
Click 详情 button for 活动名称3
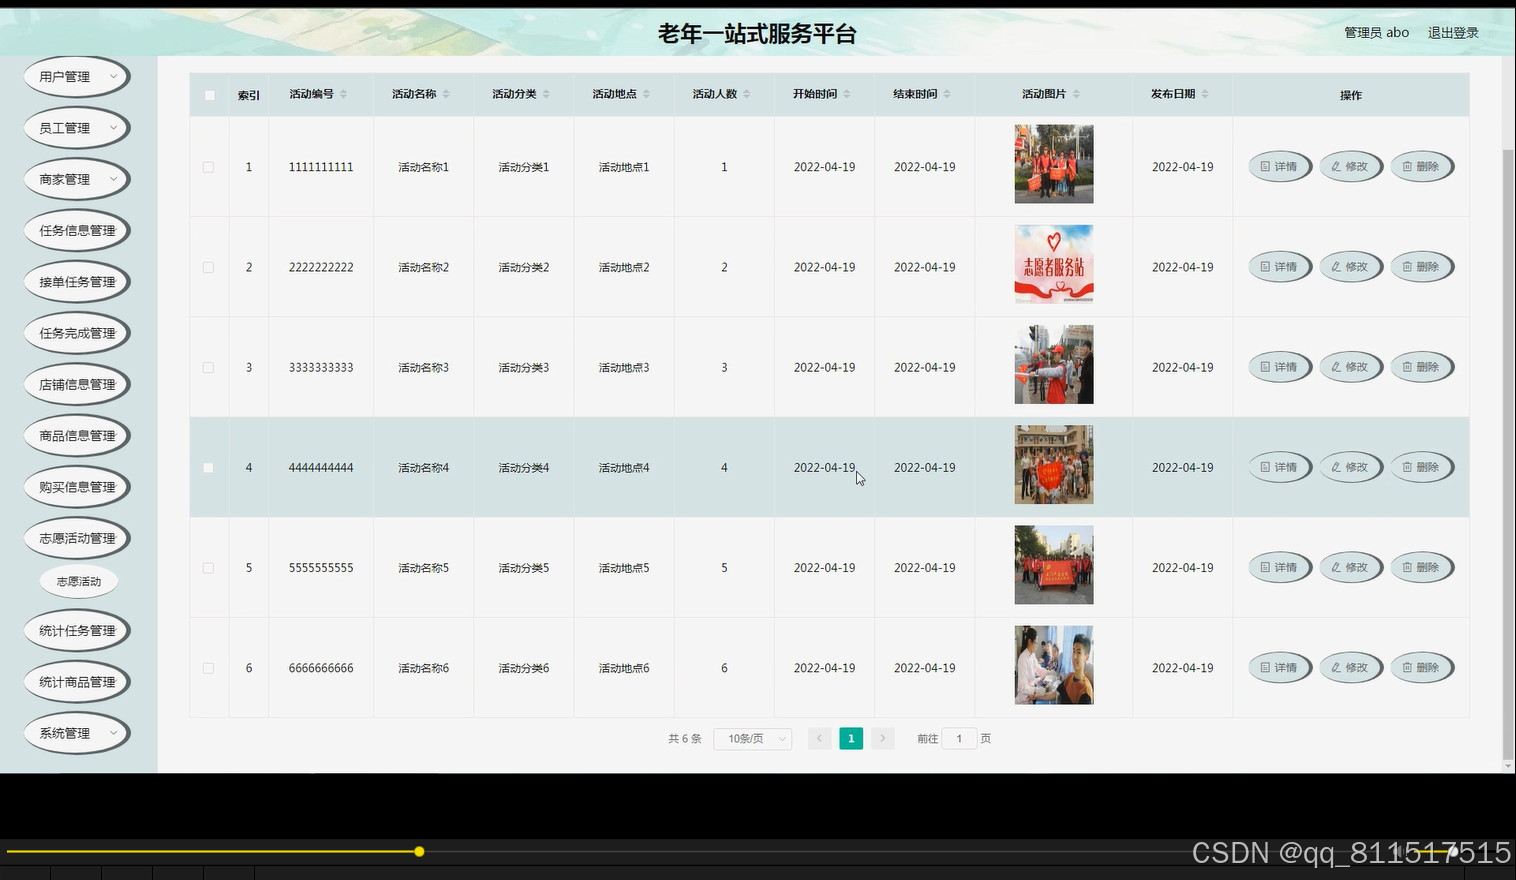(x=1279, y=367)
